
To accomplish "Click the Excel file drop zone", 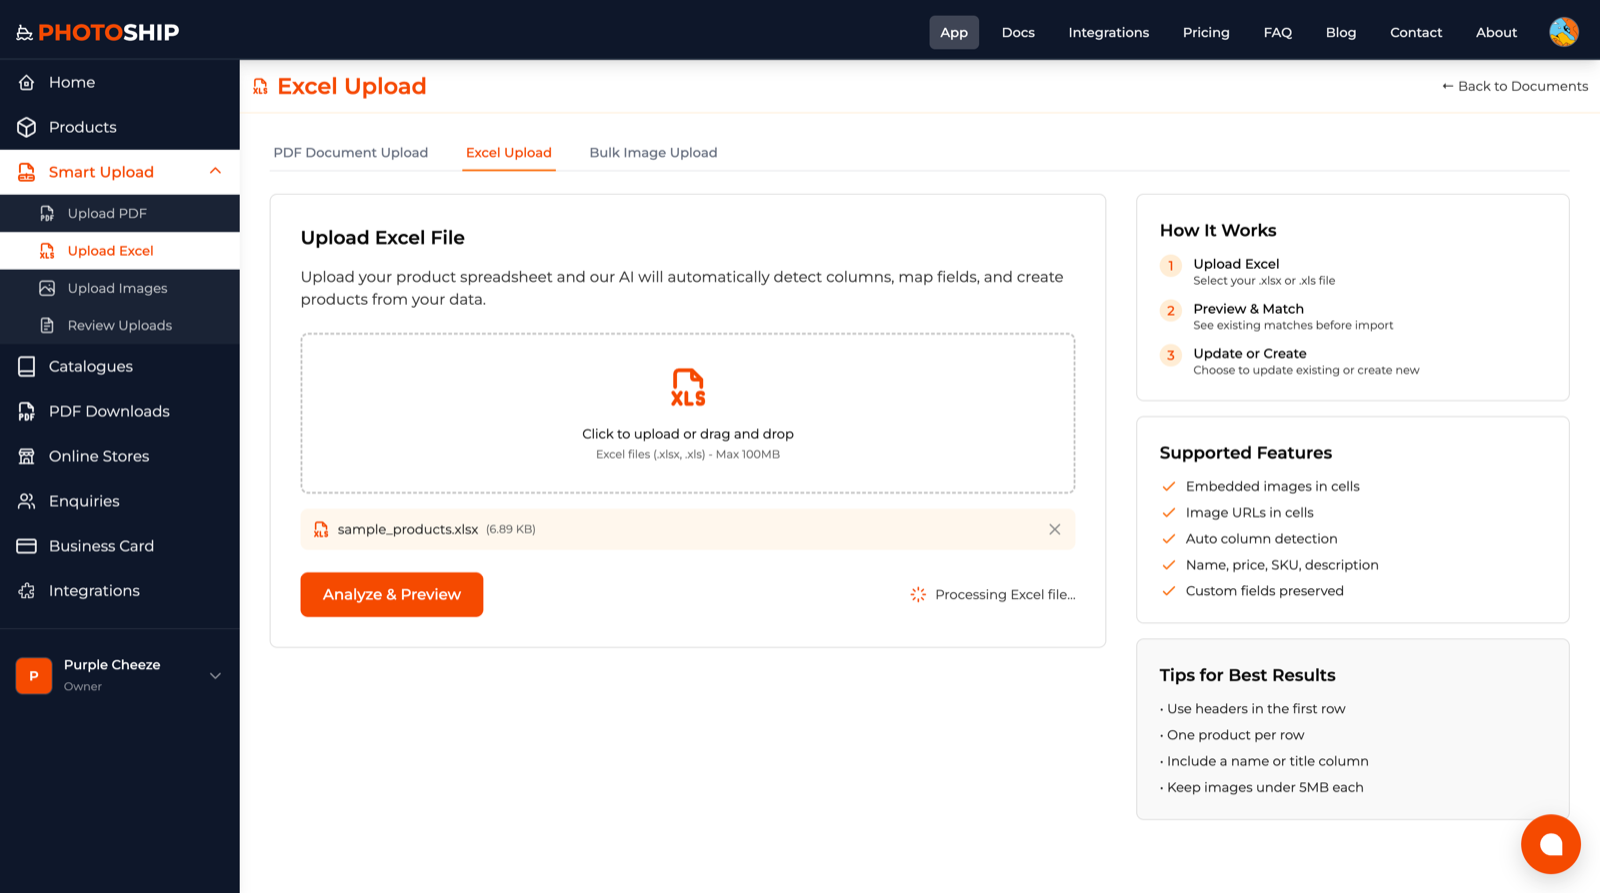I will 687,413.
